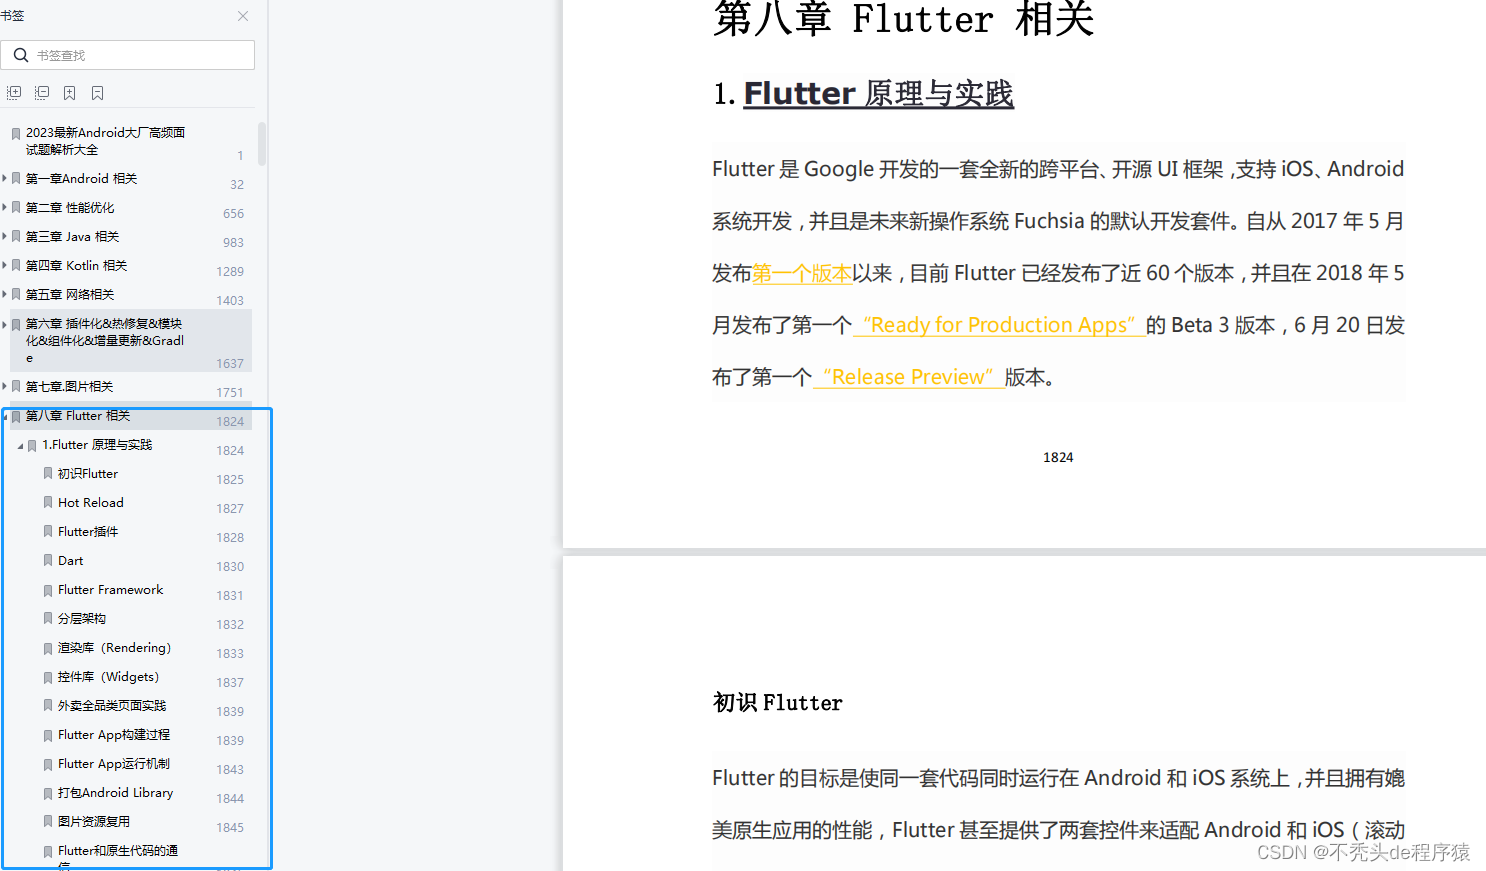
Task: Click page number 1845 in the bookmark list
Action: coord(230,828)
